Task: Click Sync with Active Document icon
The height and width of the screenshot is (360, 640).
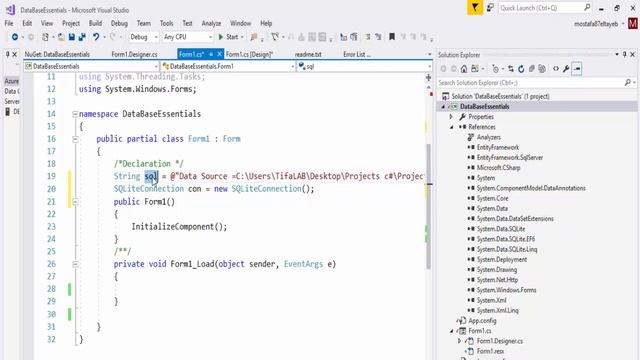Action: [511, 69]
